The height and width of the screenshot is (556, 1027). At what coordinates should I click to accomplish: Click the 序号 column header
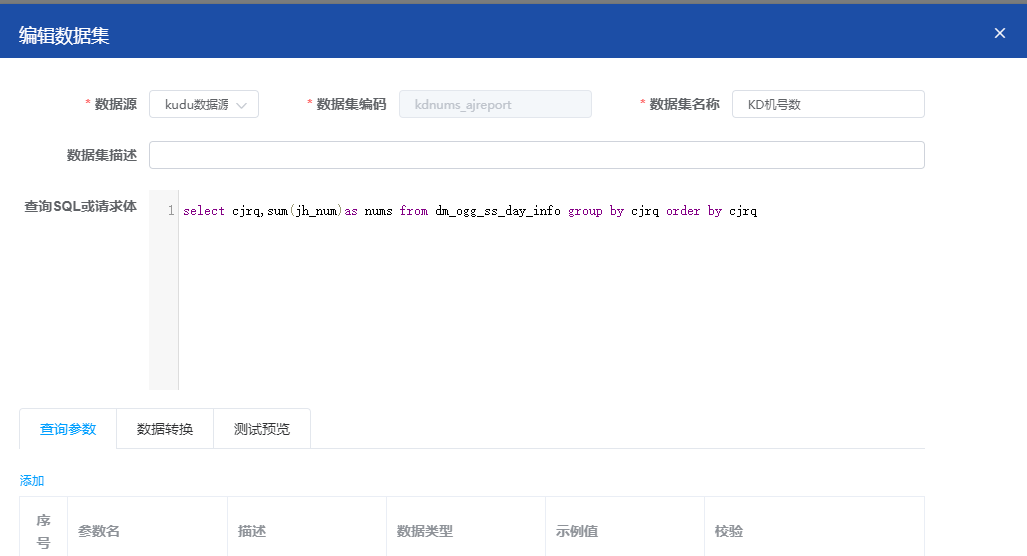[x=43, y=531]
